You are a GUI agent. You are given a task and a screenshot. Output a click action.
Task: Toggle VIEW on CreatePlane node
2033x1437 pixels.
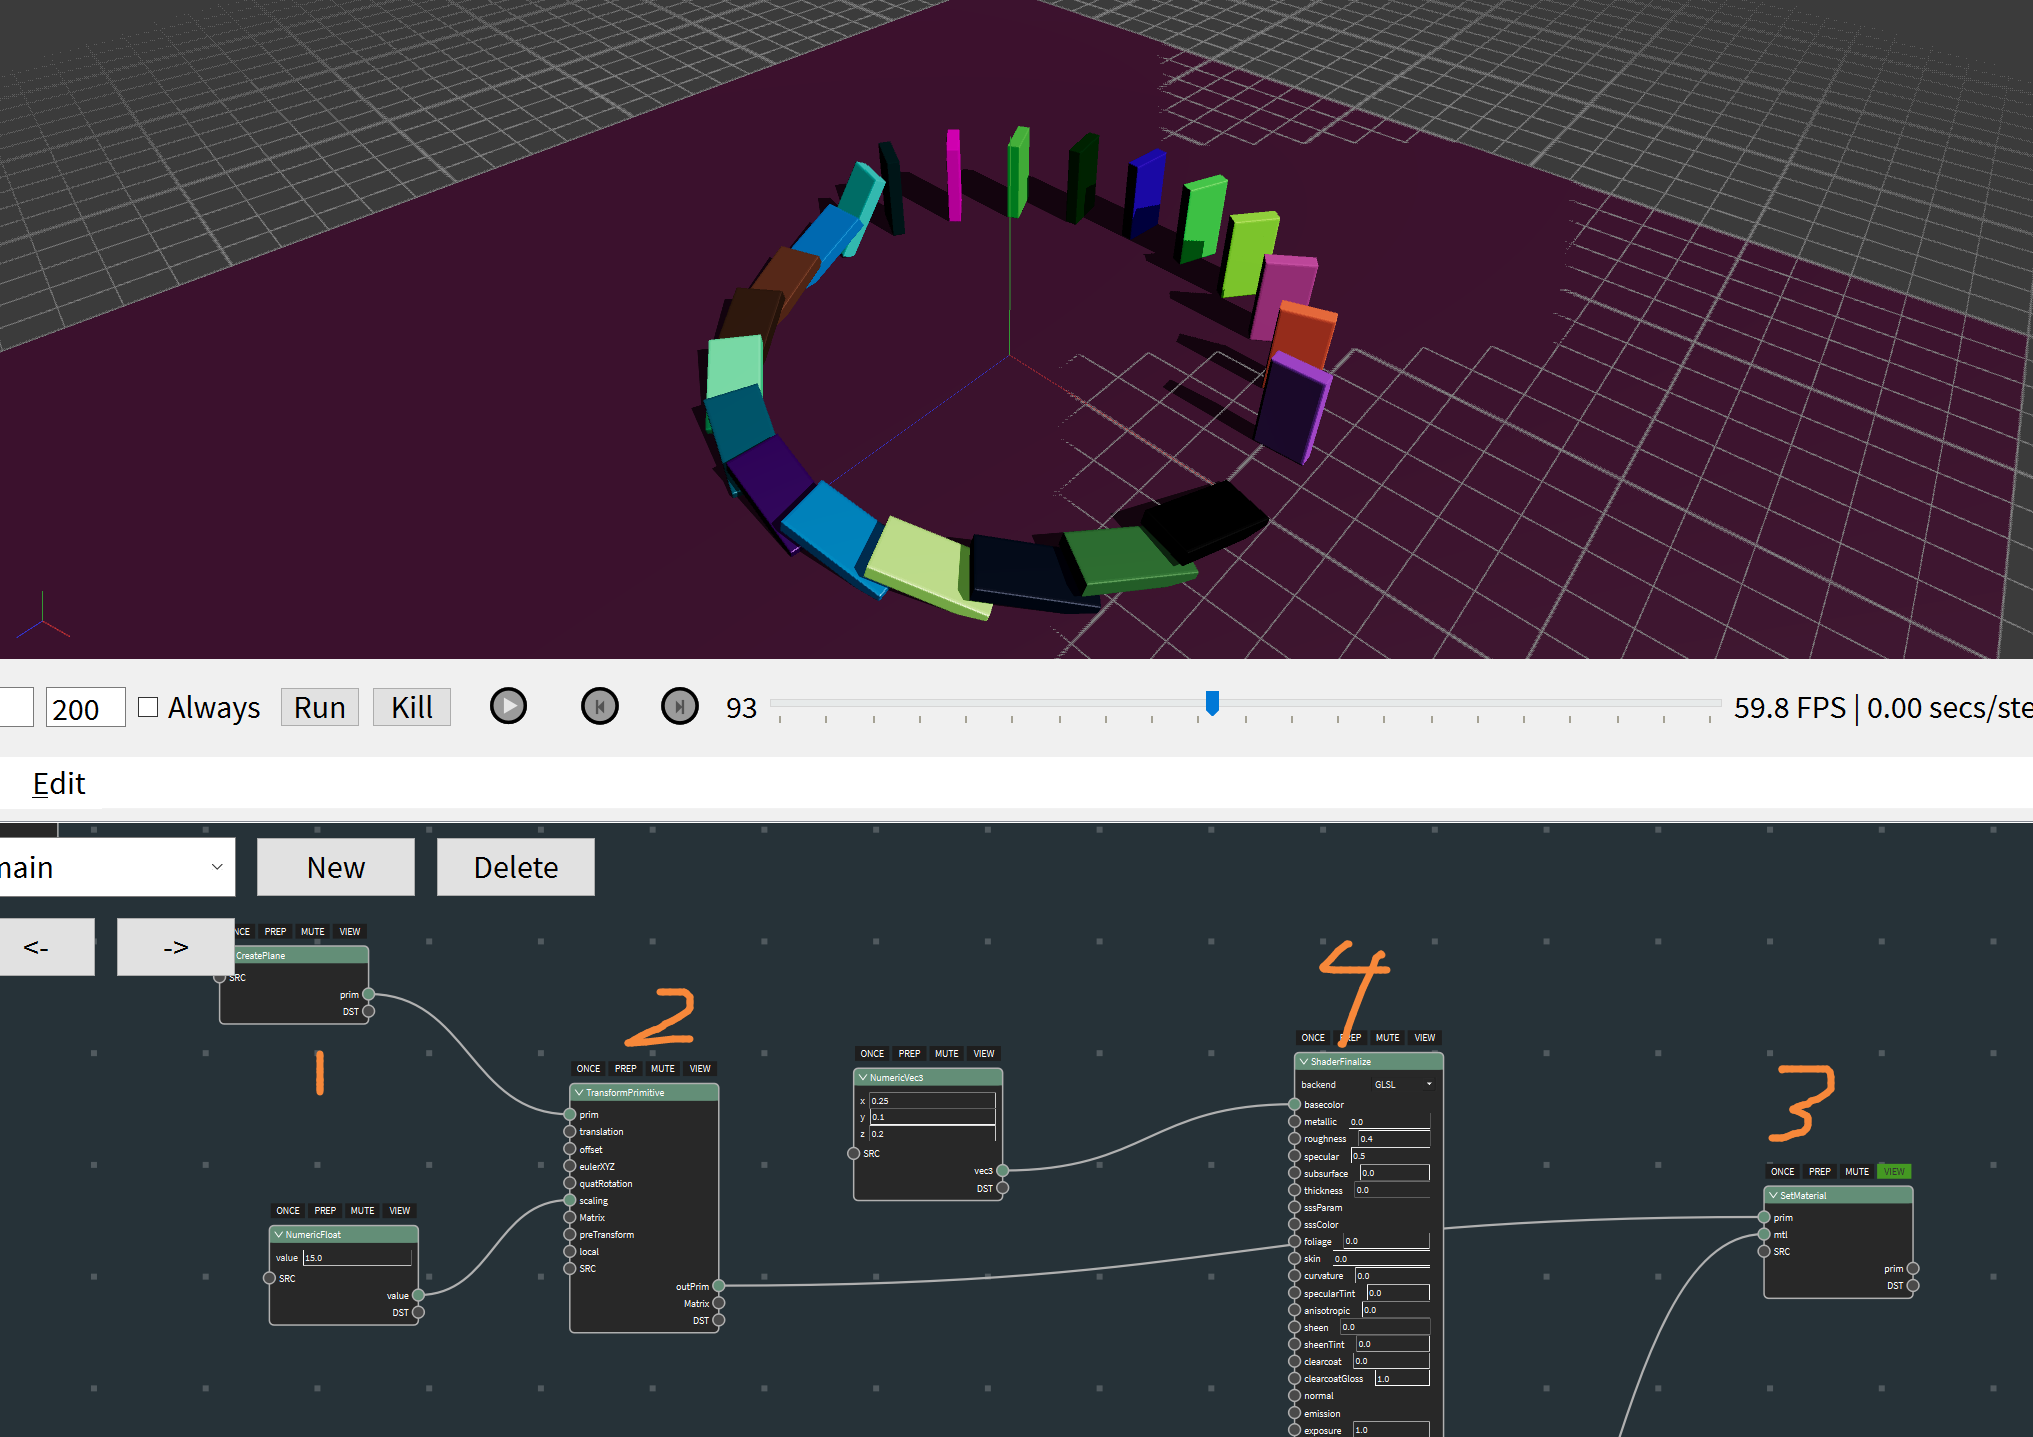pyautogui.click(x=350, y=931)
